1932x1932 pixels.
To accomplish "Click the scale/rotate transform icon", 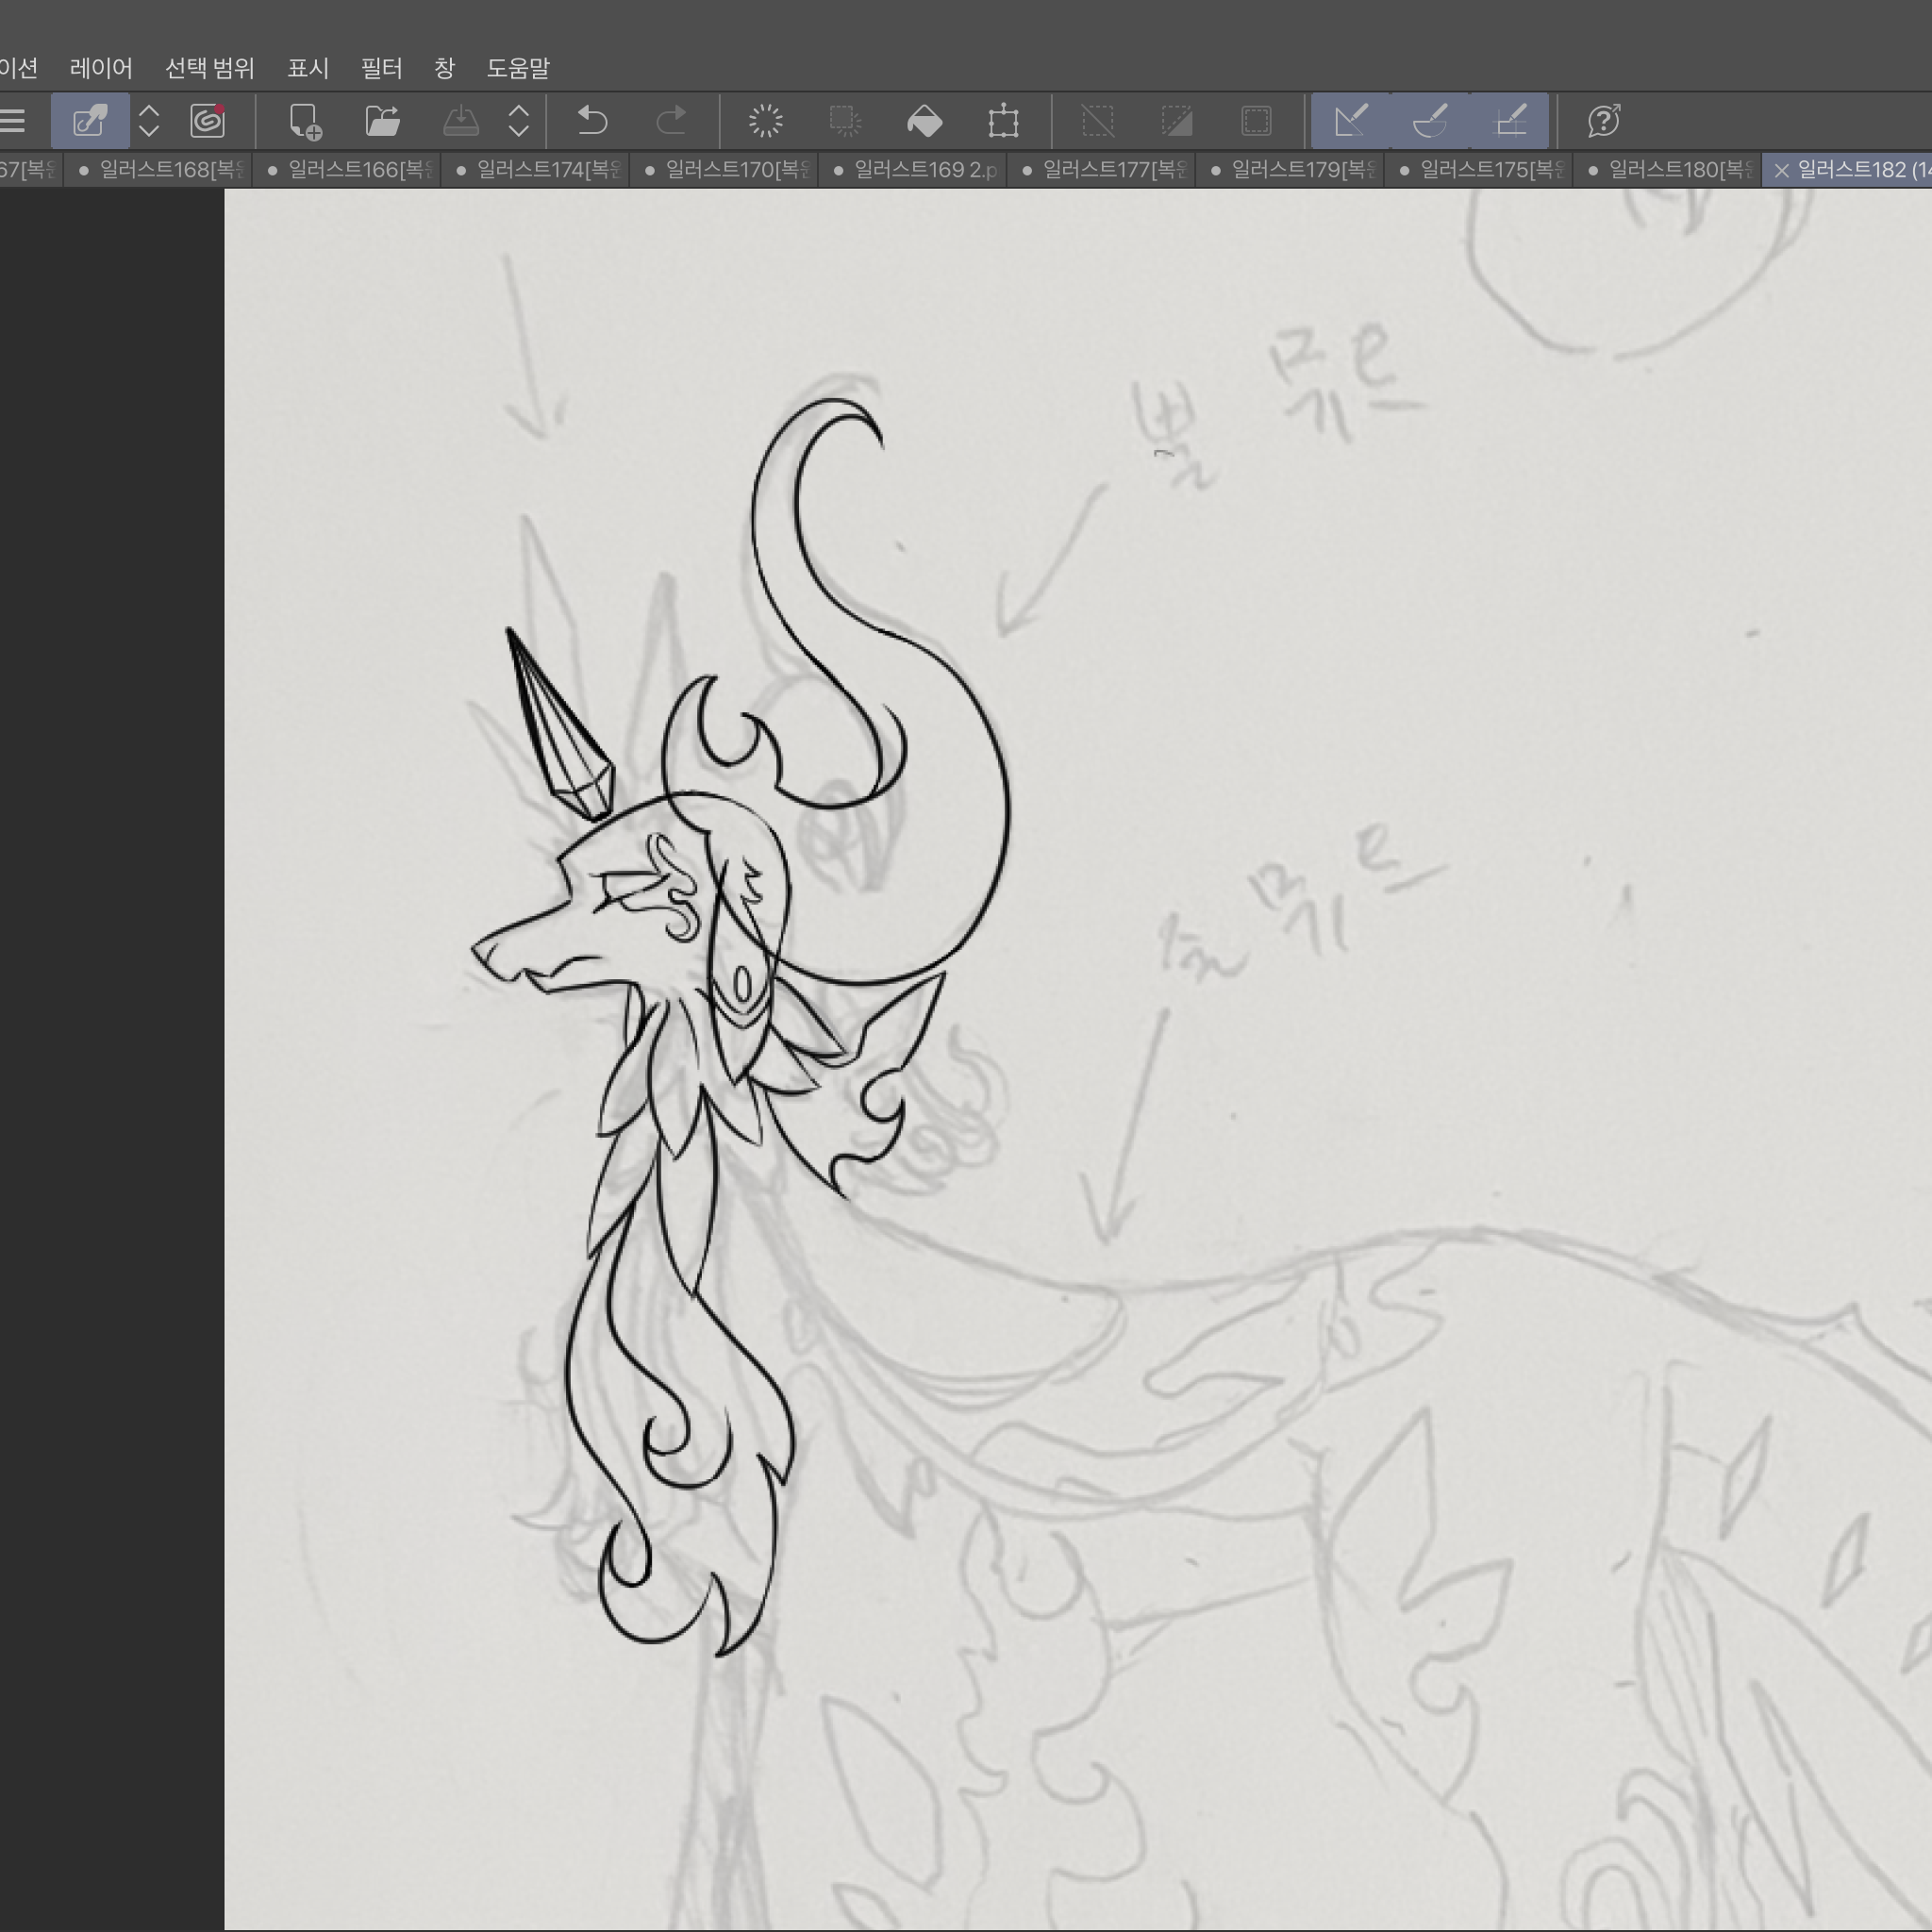I will pos(1003,121).
